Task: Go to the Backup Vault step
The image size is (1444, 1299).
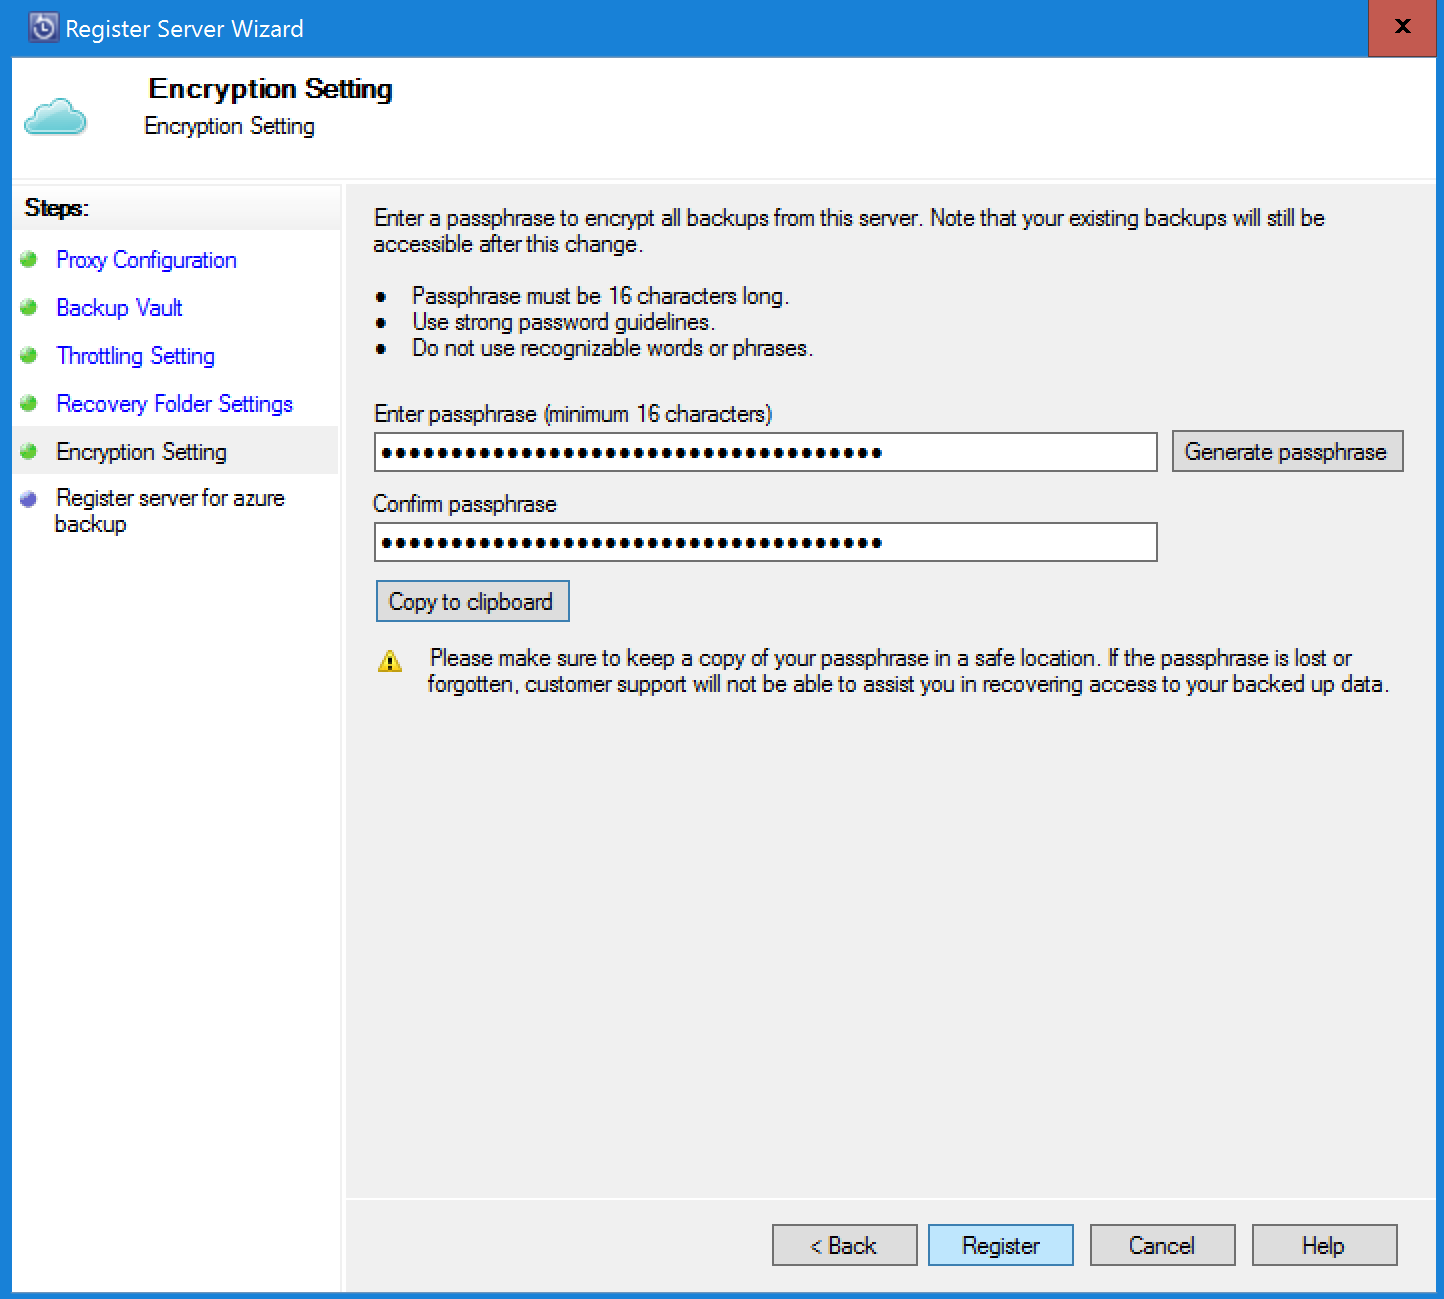Action: click(119, 308)
